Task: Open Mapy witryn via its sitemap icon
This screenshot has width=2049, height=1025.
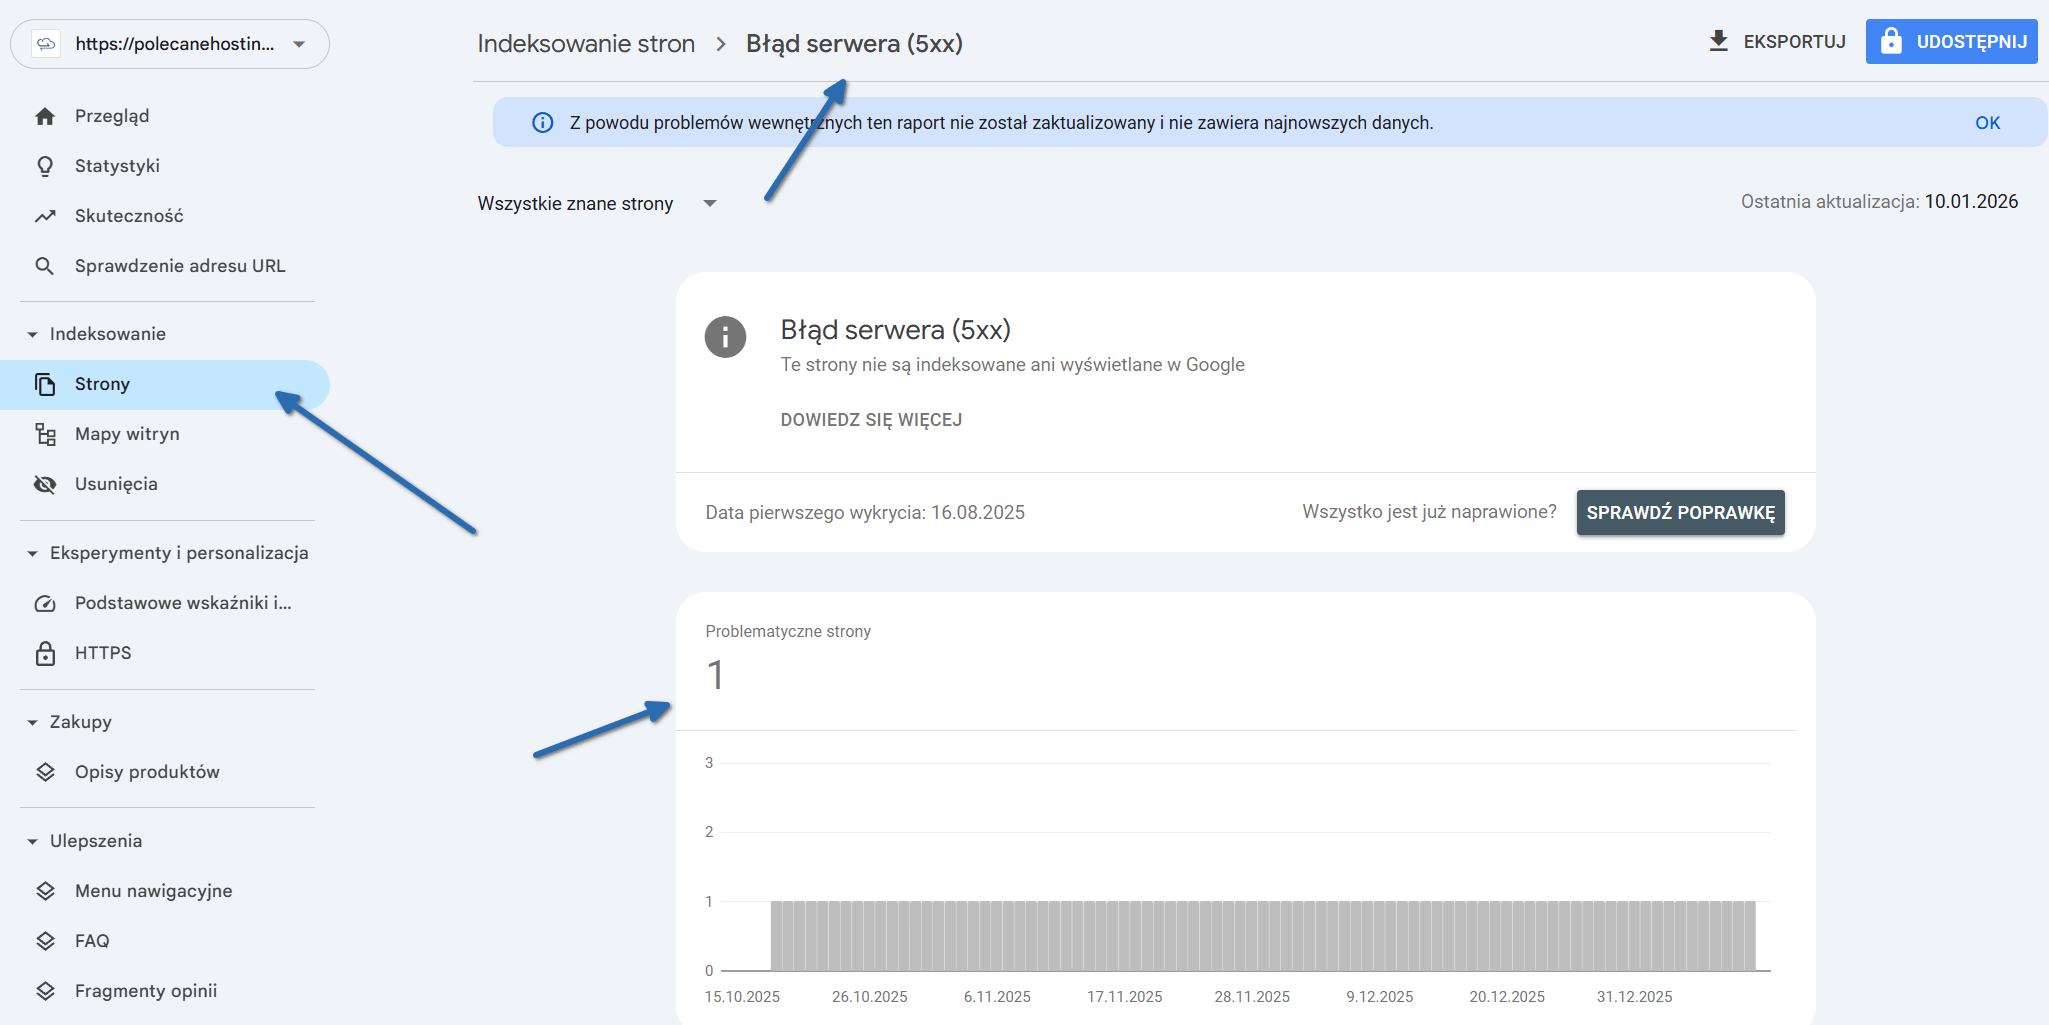Action: click(x=45, y=434)
